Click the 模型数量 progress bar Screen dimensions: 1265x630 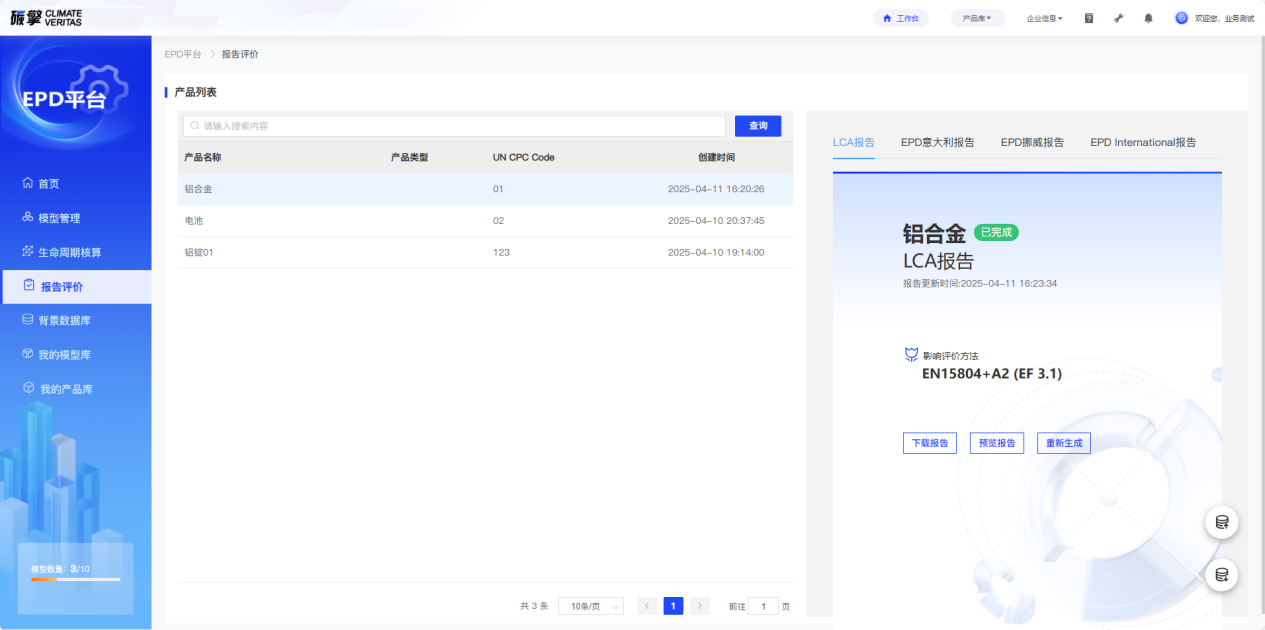point(75,579)
